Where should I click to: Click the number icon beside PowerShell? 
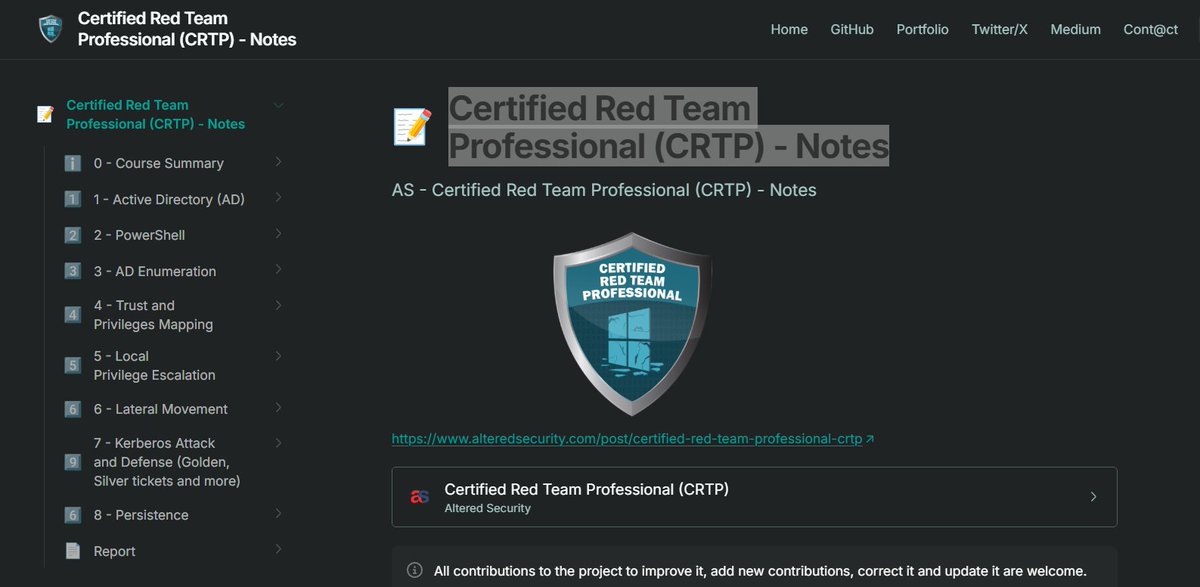(x=72, y=235)
